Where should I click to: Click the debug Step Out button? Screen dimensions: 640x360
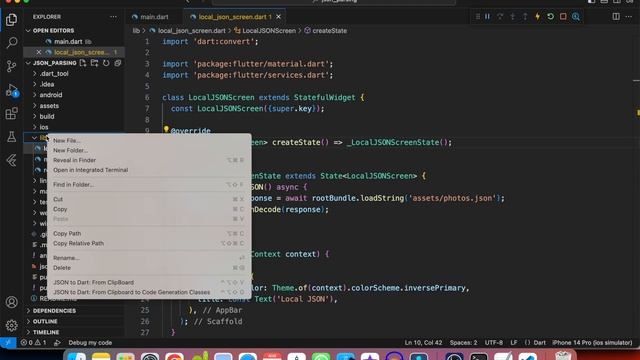(525, 16)
